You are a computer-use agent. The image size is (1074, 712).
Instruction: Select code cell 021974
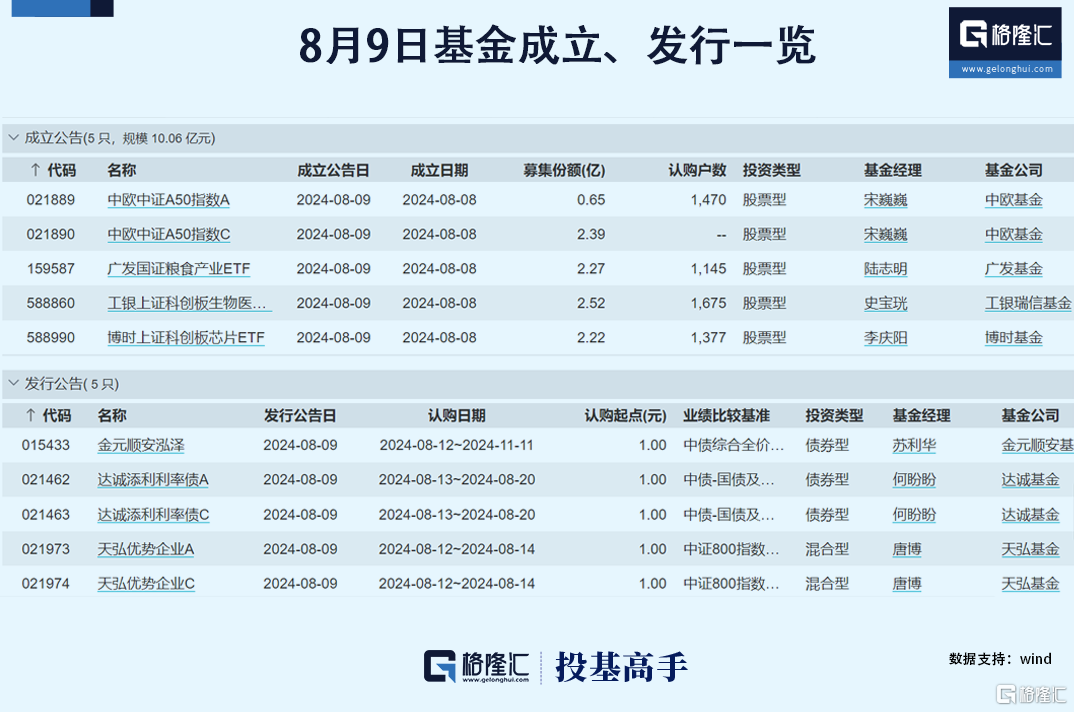46,584
